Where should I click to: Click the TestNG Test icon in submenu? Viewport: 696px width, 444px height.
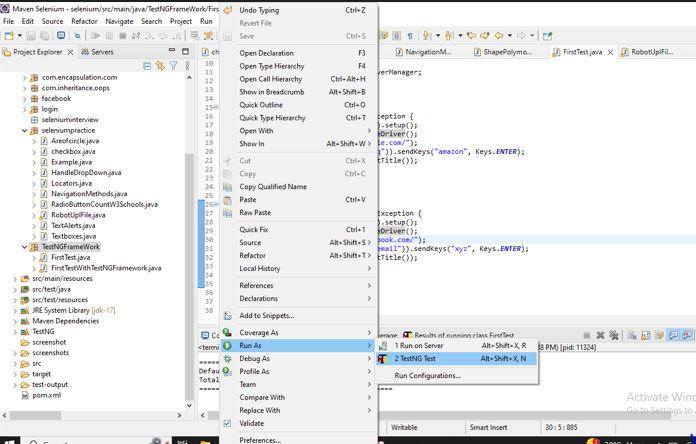point(383,358)
